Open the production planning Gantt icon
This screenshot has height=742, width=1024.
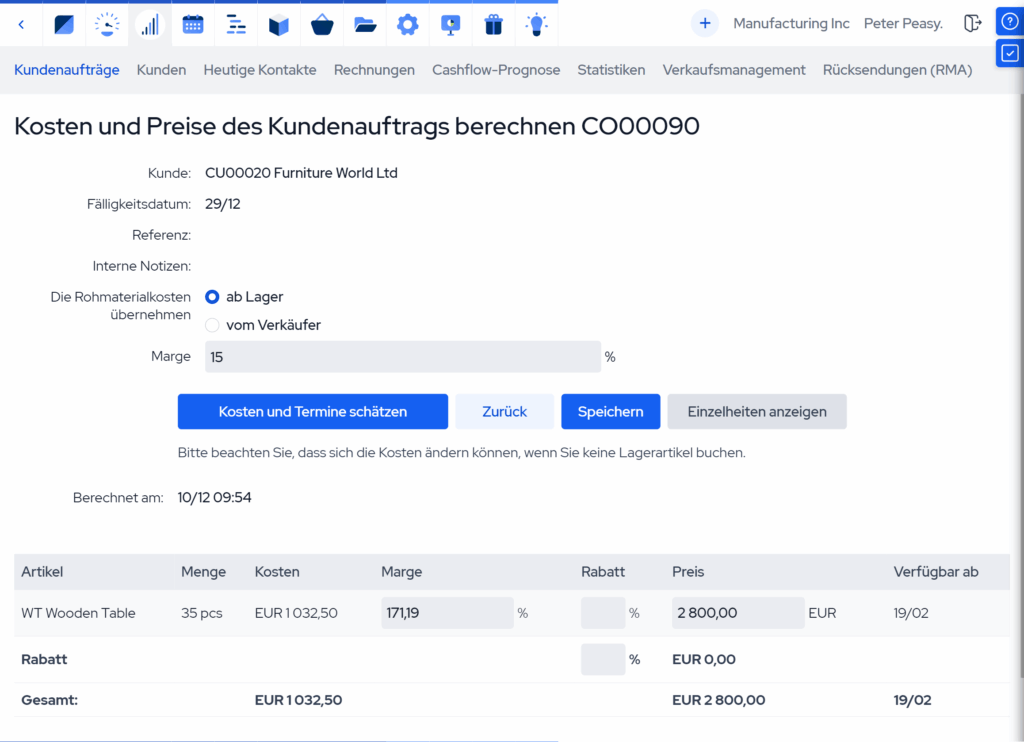236,24
